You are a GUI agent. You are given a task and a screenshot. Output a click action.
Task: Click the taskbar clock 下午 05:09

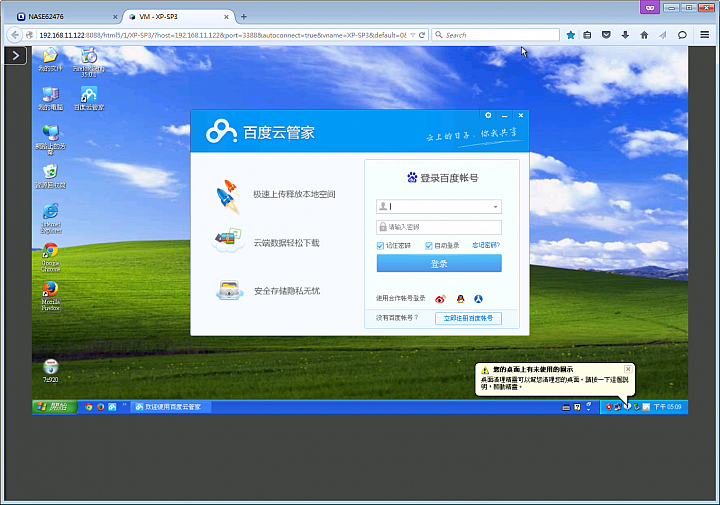tap(667, 407)
